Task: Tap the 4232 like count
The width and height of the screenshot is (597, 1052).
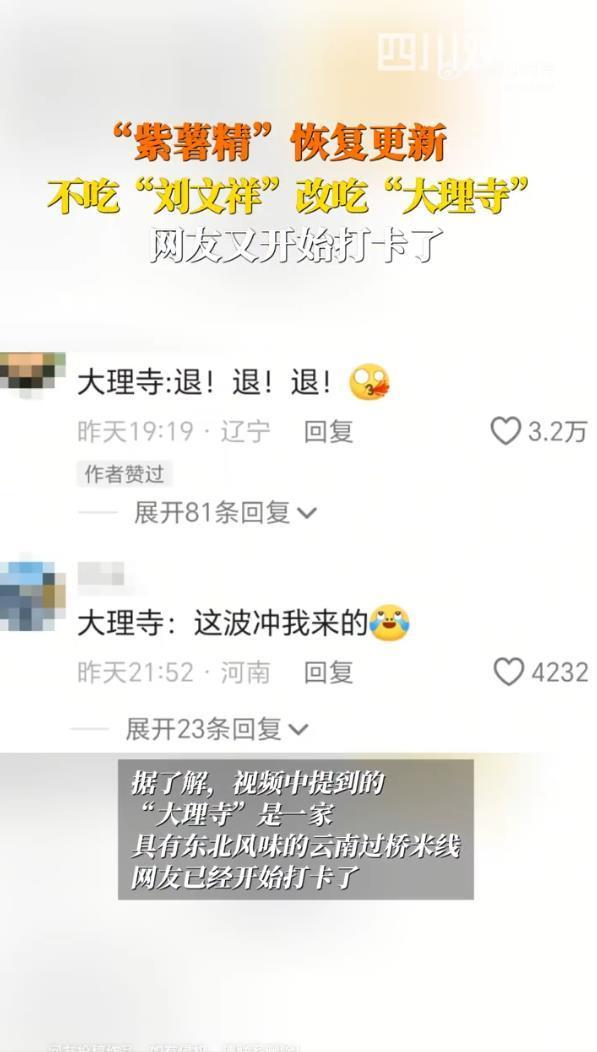Action: [559, 672]
